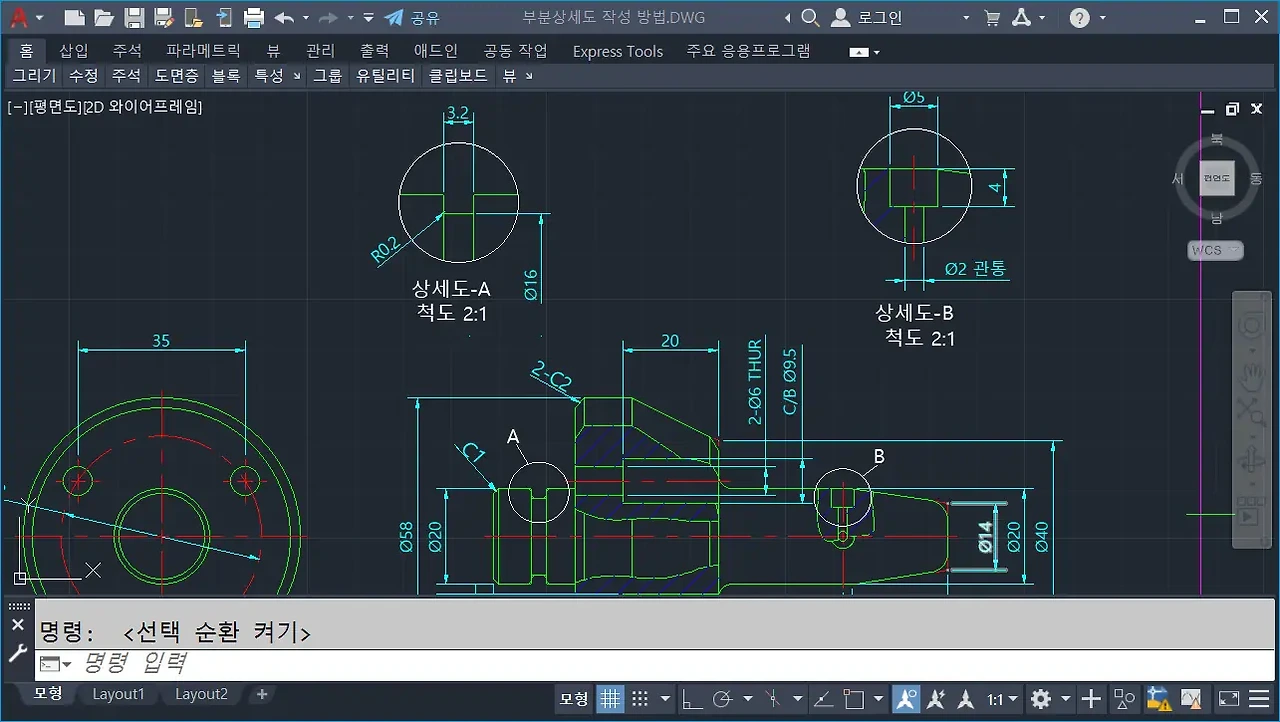Click the 명령 입력 command line field
Image resolution: width=1280 pixels, height=722 pixels.
(x=655, y=663)
